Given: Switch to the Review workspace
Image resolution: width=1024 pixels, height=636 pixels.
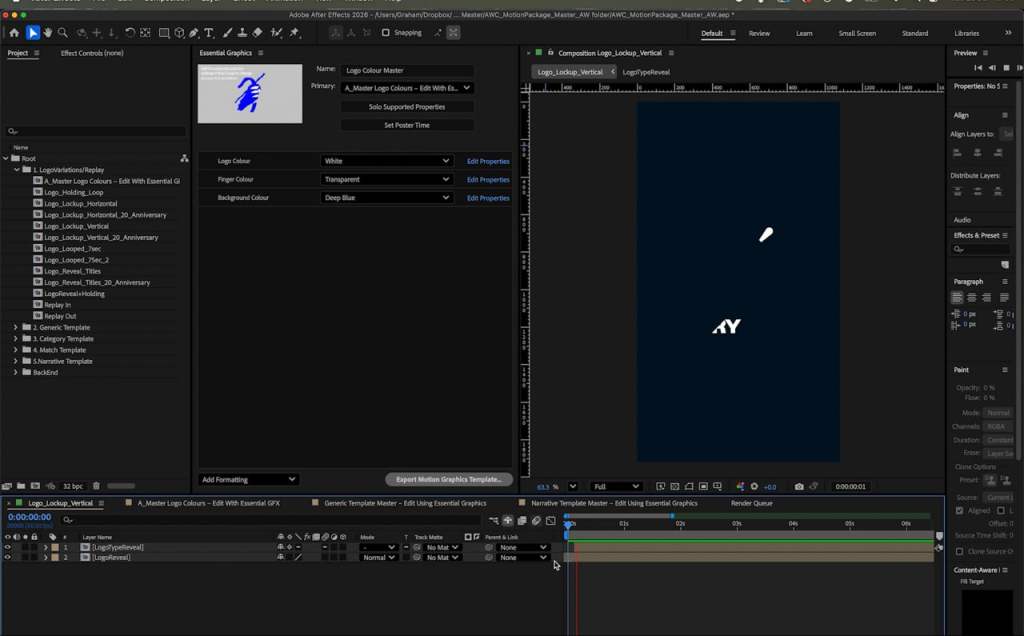Looking at the screenshot, I should point(759,33).
